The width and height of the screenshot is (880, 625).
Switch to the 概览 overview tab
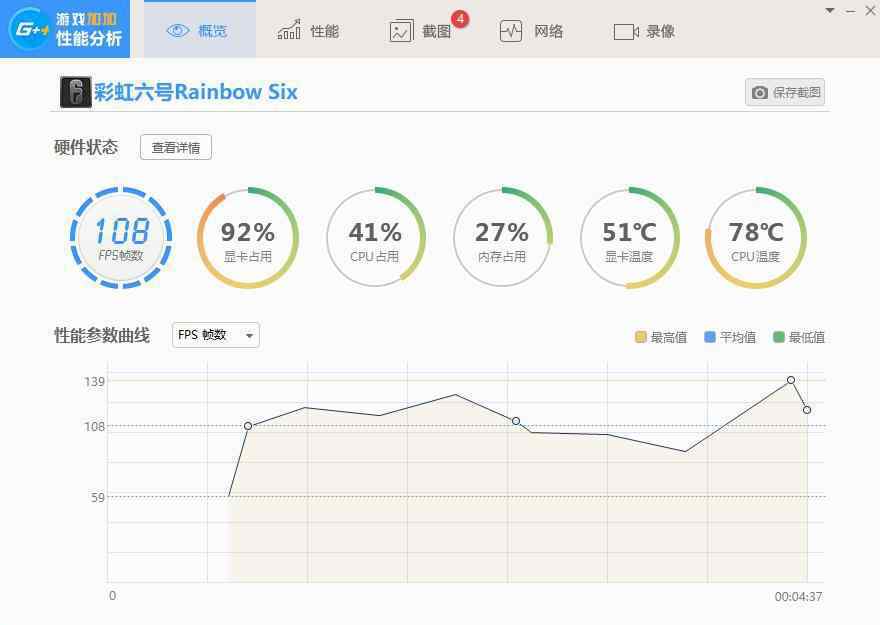click(200, 30)
